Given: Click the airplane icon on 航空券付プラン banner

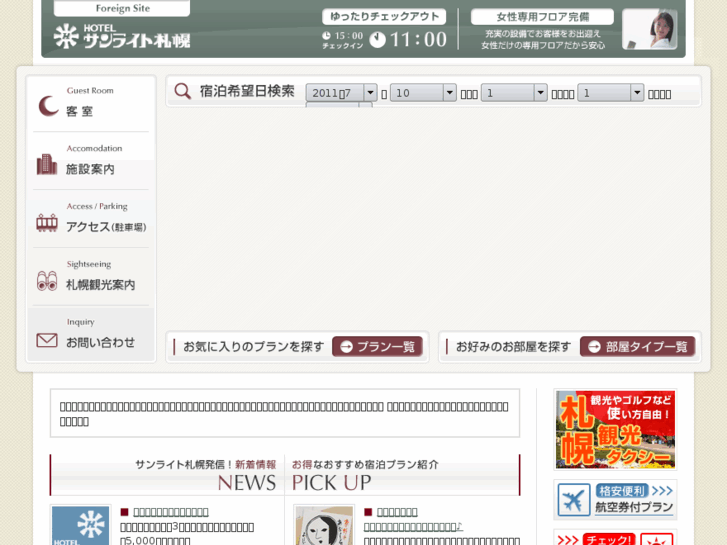Looking at the screenshot, I should pyautogui.click(x=574, y=500).
